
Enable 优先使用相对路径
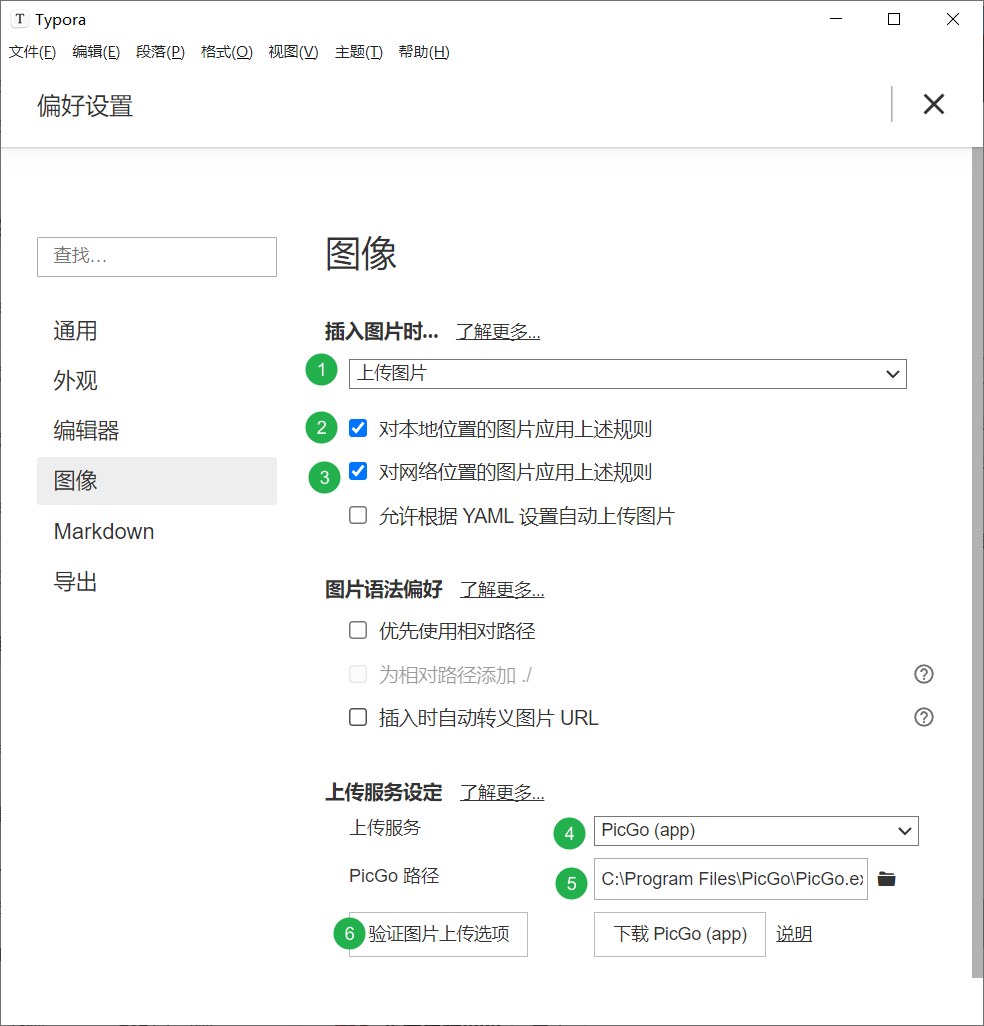click(x=357, y=630)
